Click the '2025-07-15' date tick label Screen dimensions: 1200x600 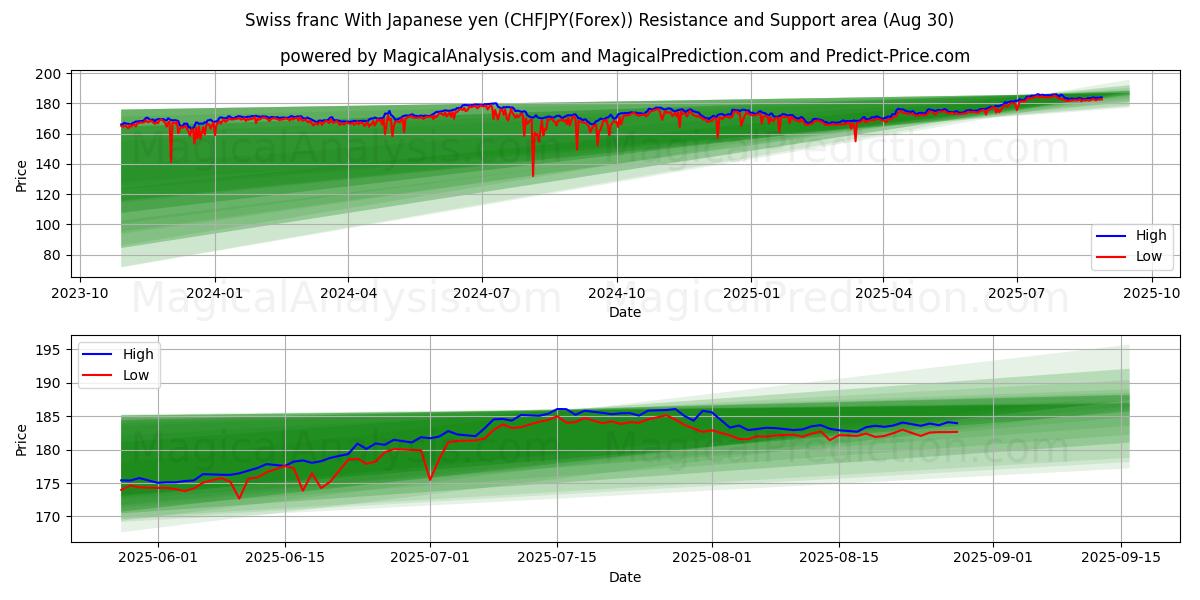coord(557,557)
